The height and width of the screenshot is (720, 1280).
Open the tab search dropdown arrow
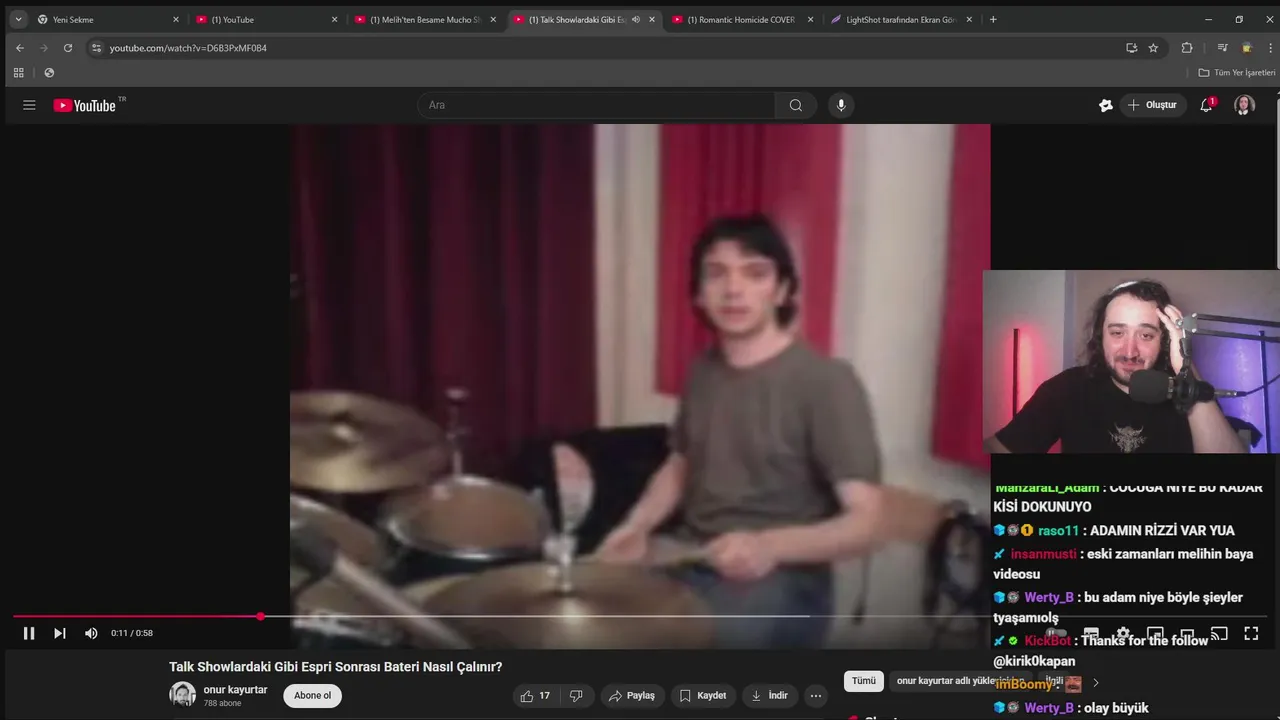pos(18,19)
